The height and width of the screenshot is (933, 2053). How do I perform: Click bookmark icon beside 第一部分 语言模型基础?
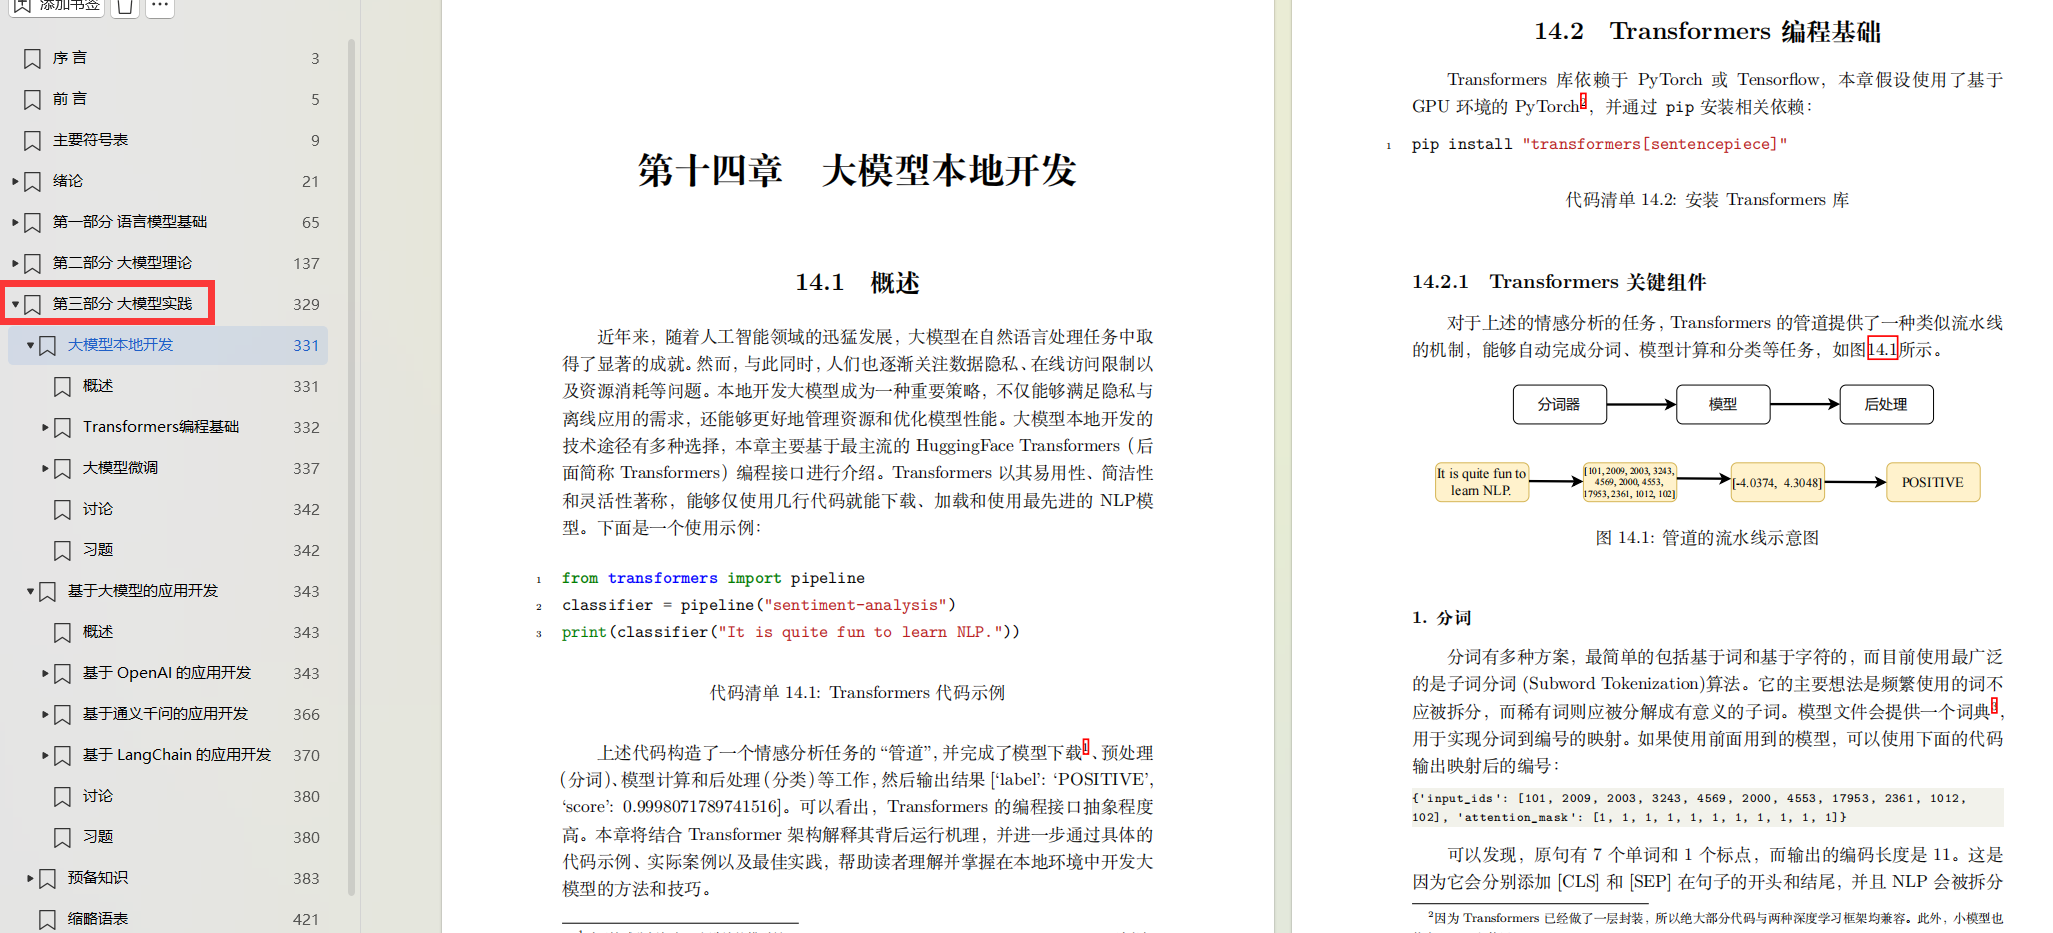pyautogui.click(x=32, y=223)
